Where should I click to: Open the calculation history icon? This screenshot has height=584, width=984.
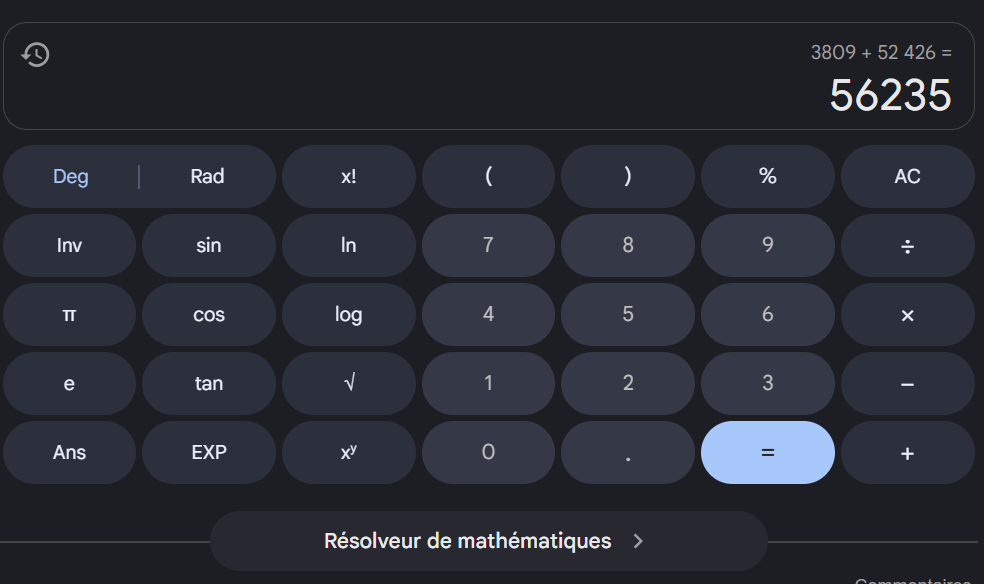[x=36, y=55]
